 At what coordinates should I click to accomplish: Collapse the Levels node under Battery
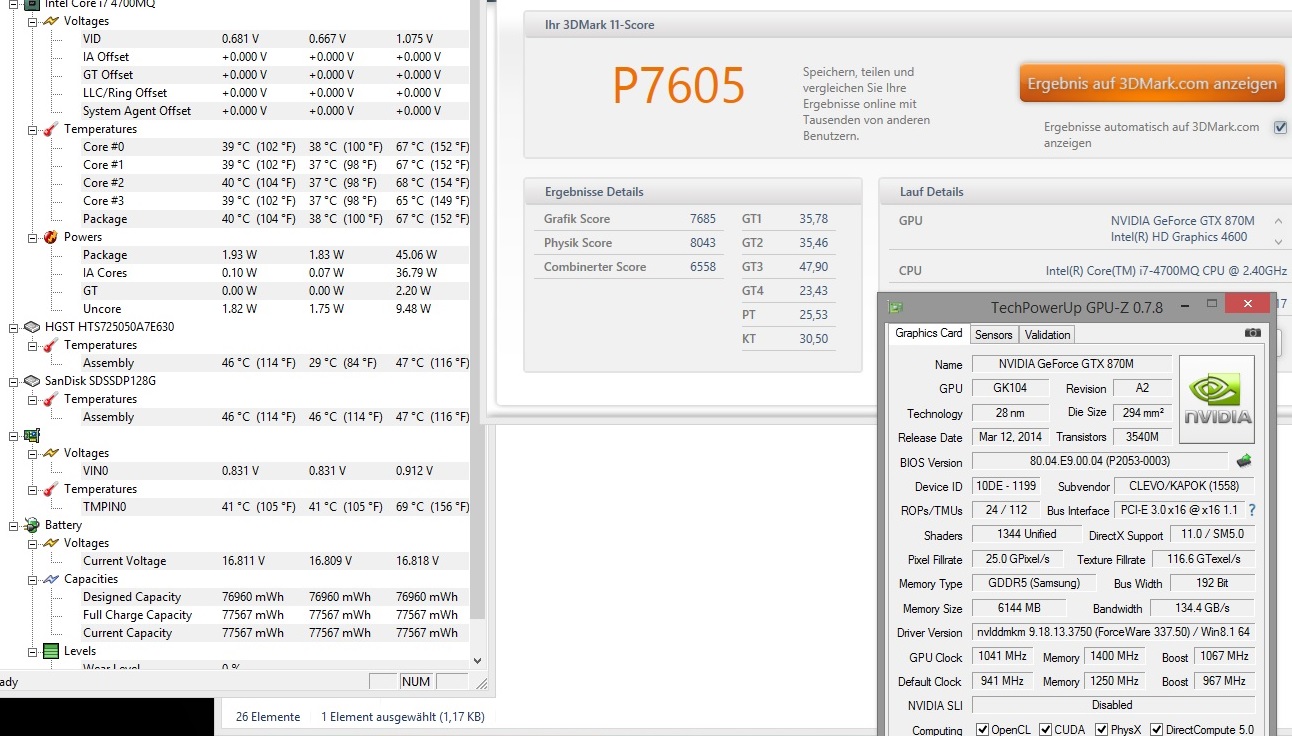pos(32,651)
